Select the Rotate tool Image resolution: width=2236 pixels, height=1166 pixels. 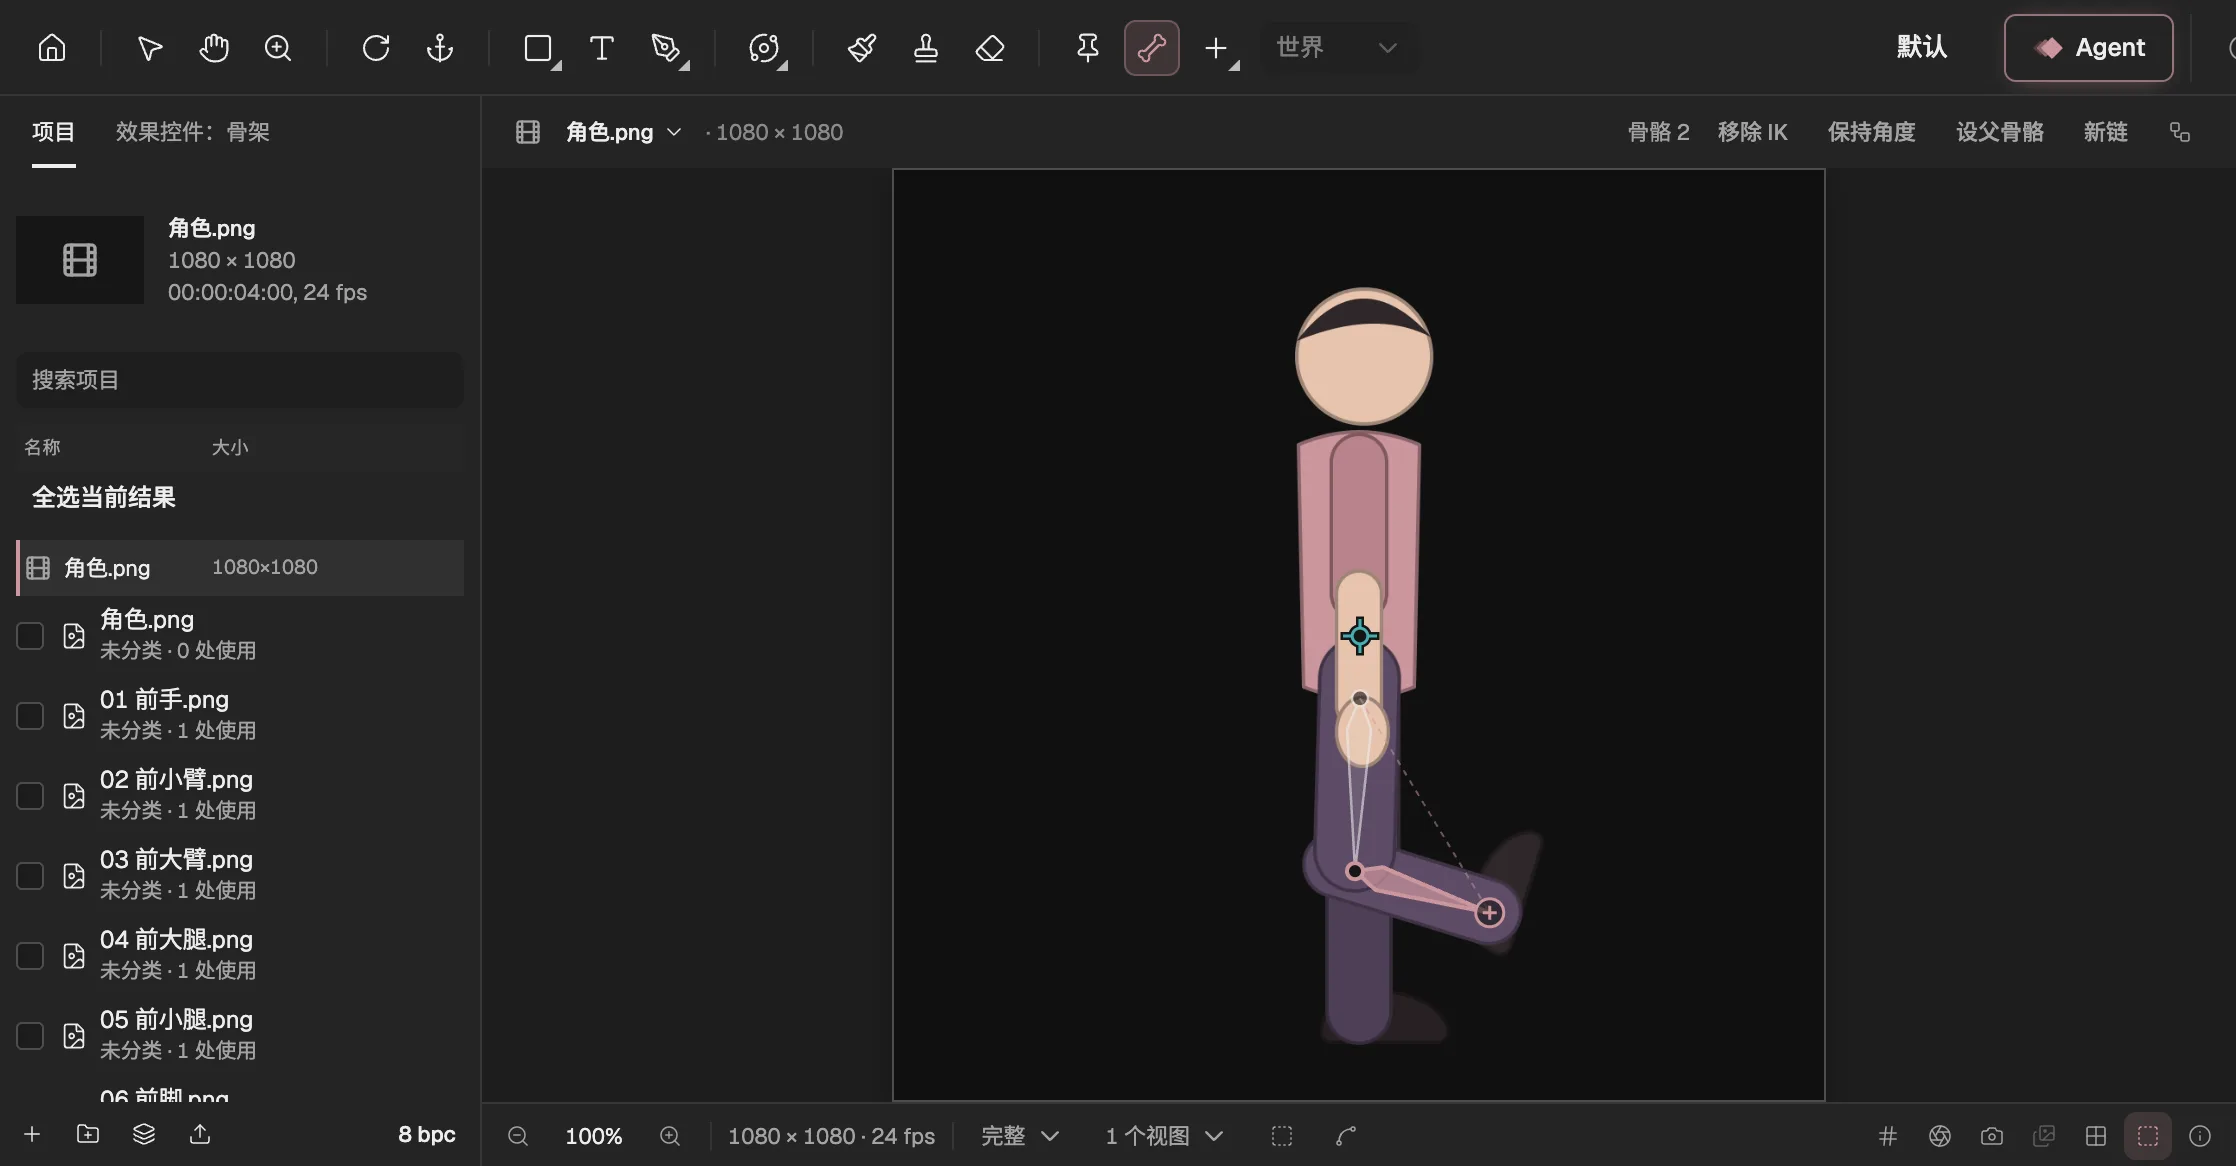click(x=376, y=47)
